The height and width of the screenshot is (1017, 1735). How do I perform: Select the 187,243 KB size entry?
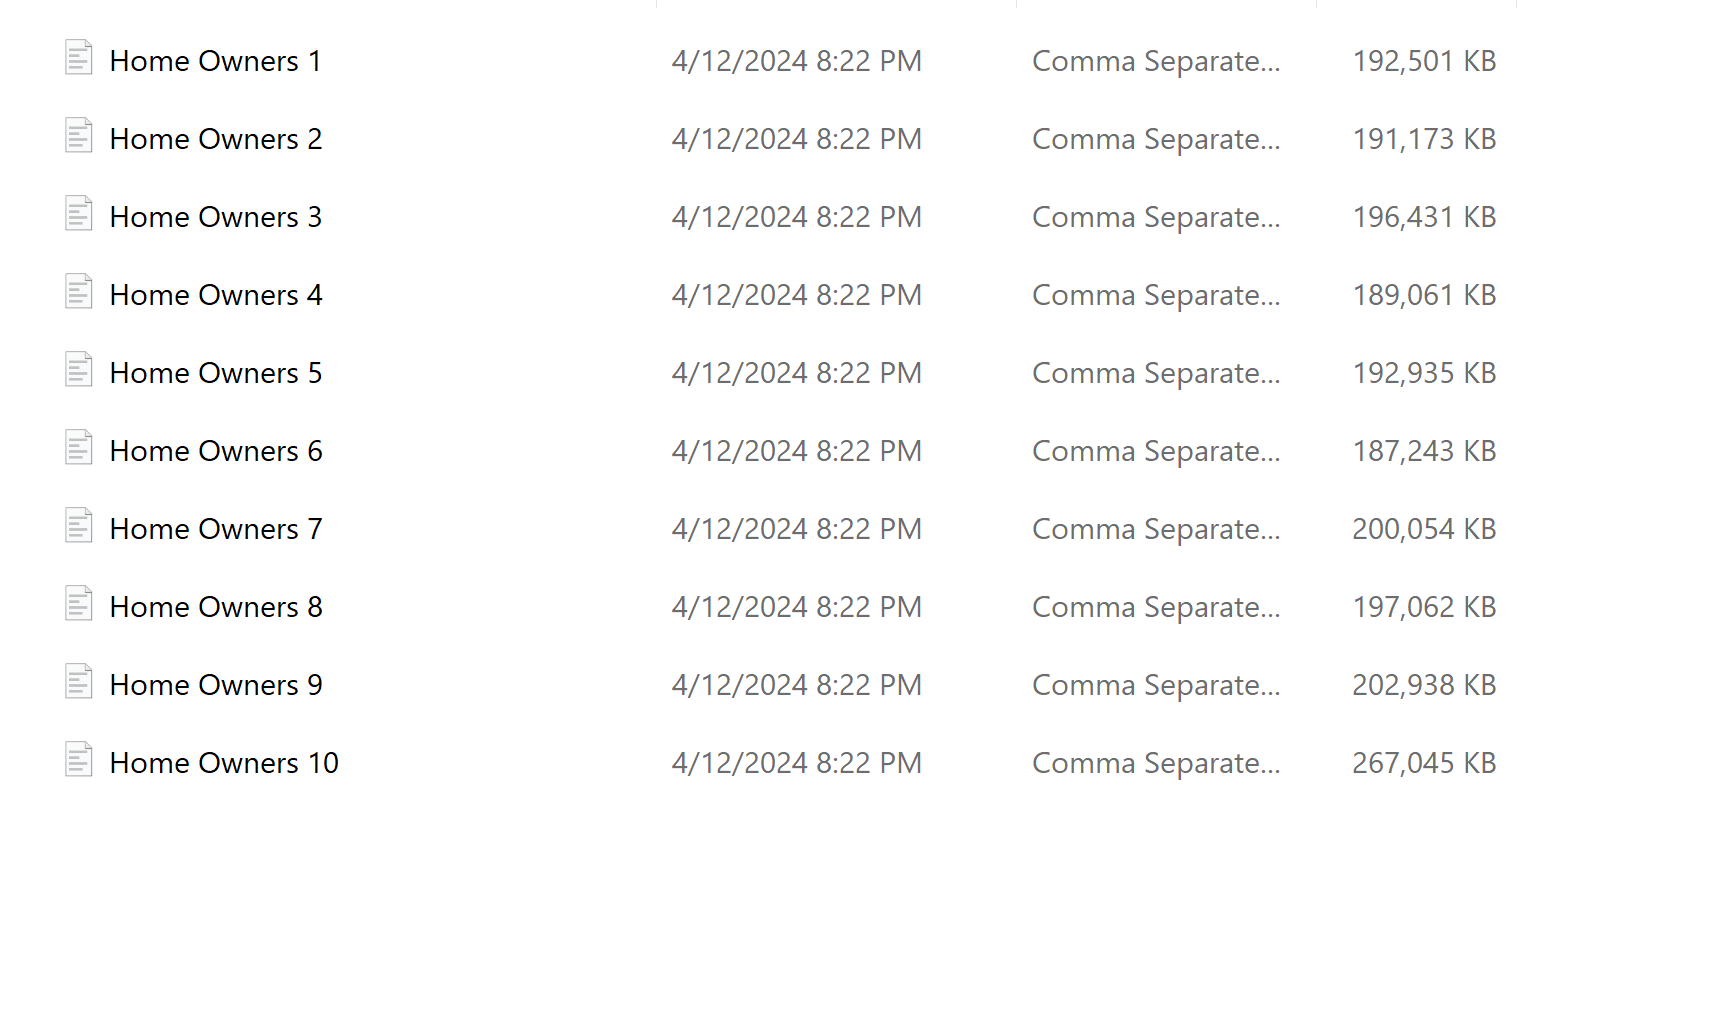pyautogui.click(x=1424, y=451)
